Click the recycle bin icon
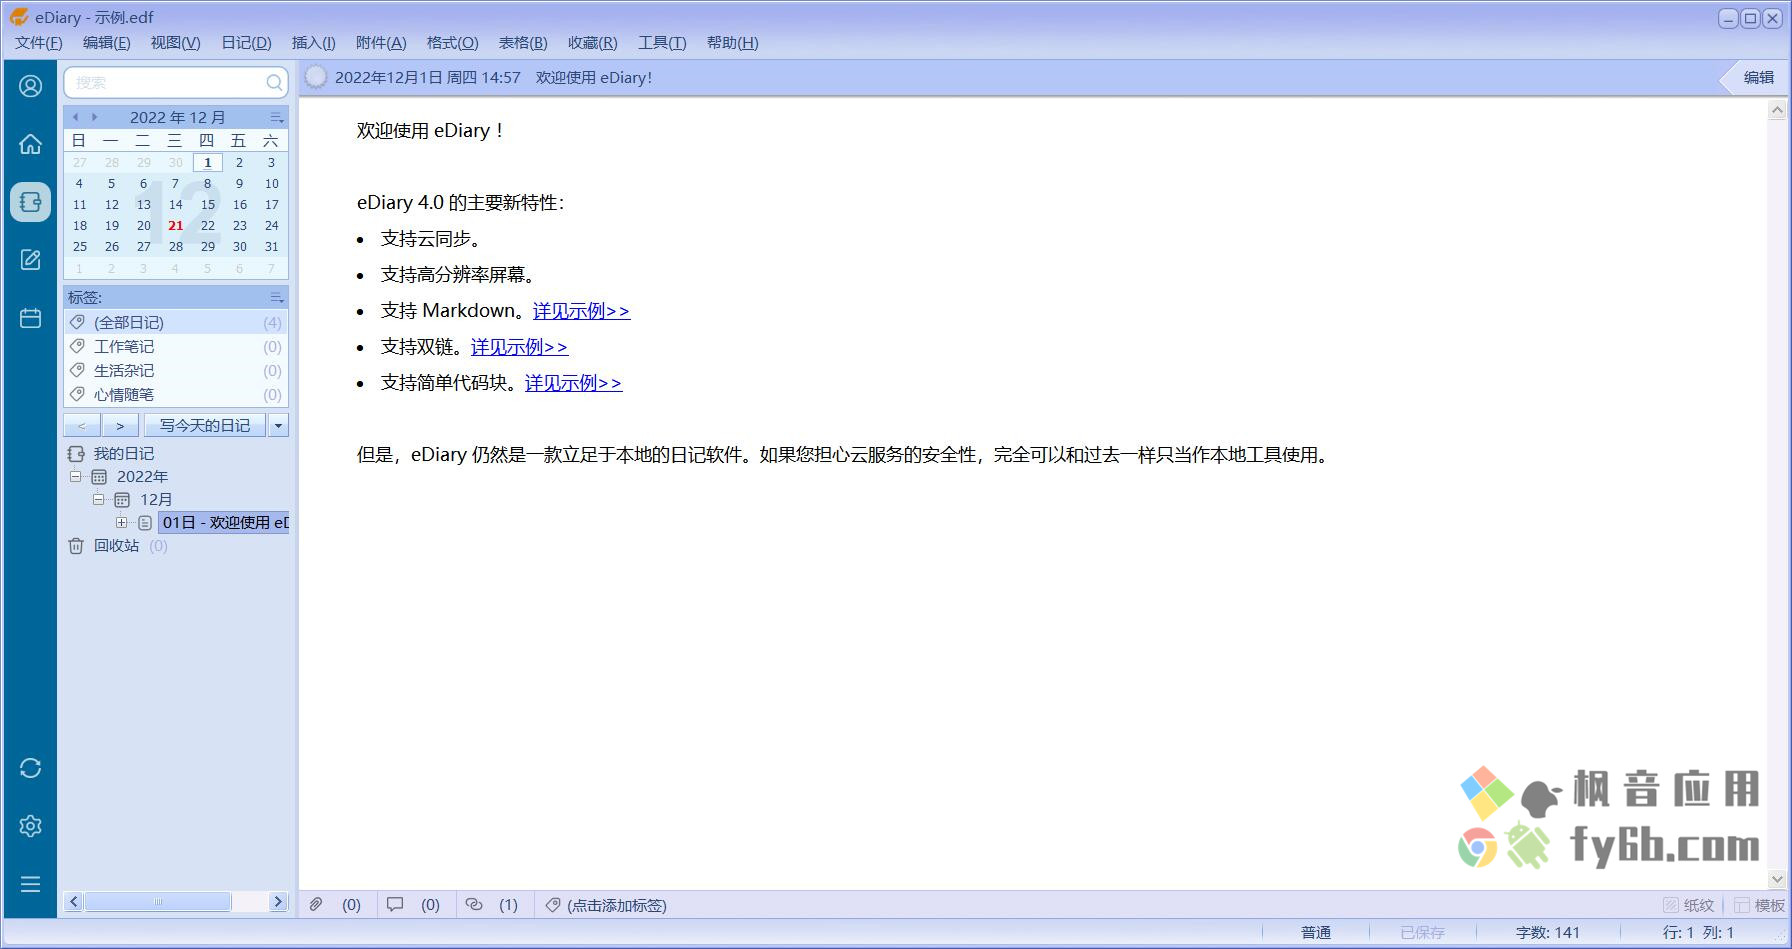The image size is (1792, 949). [x=76, y=546]
